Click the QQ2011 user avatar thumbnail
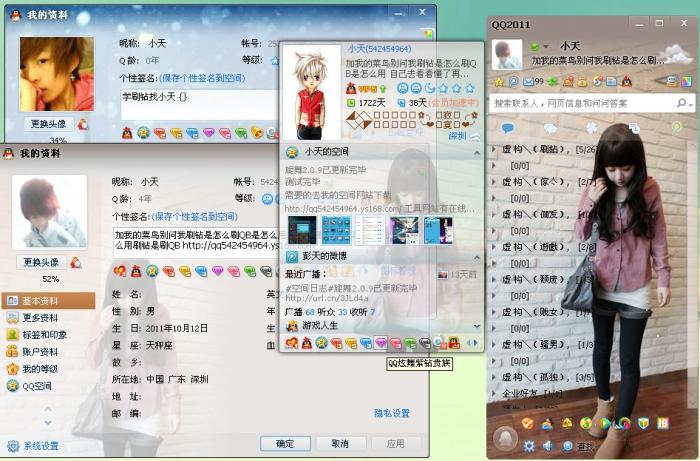Screen dimensions: 700x461 coord(507,54)
